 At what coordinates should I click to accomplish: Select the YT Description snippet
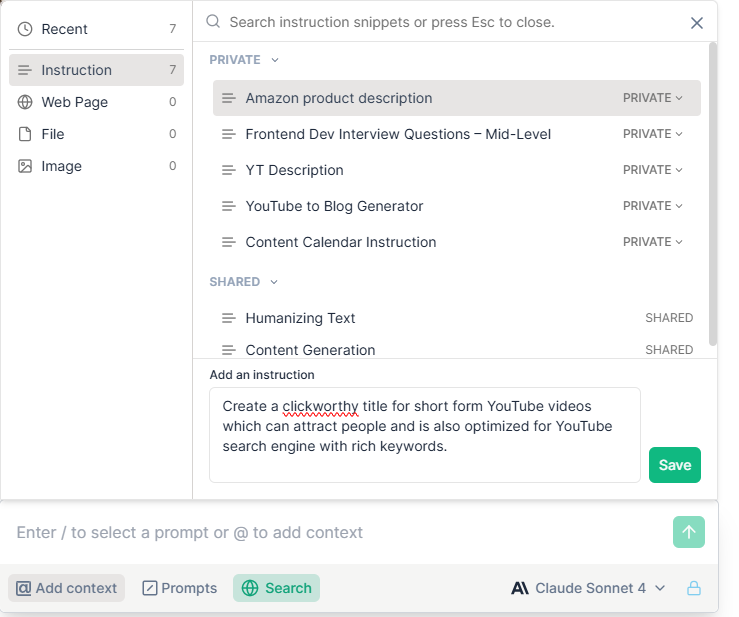tap(456, 170)
